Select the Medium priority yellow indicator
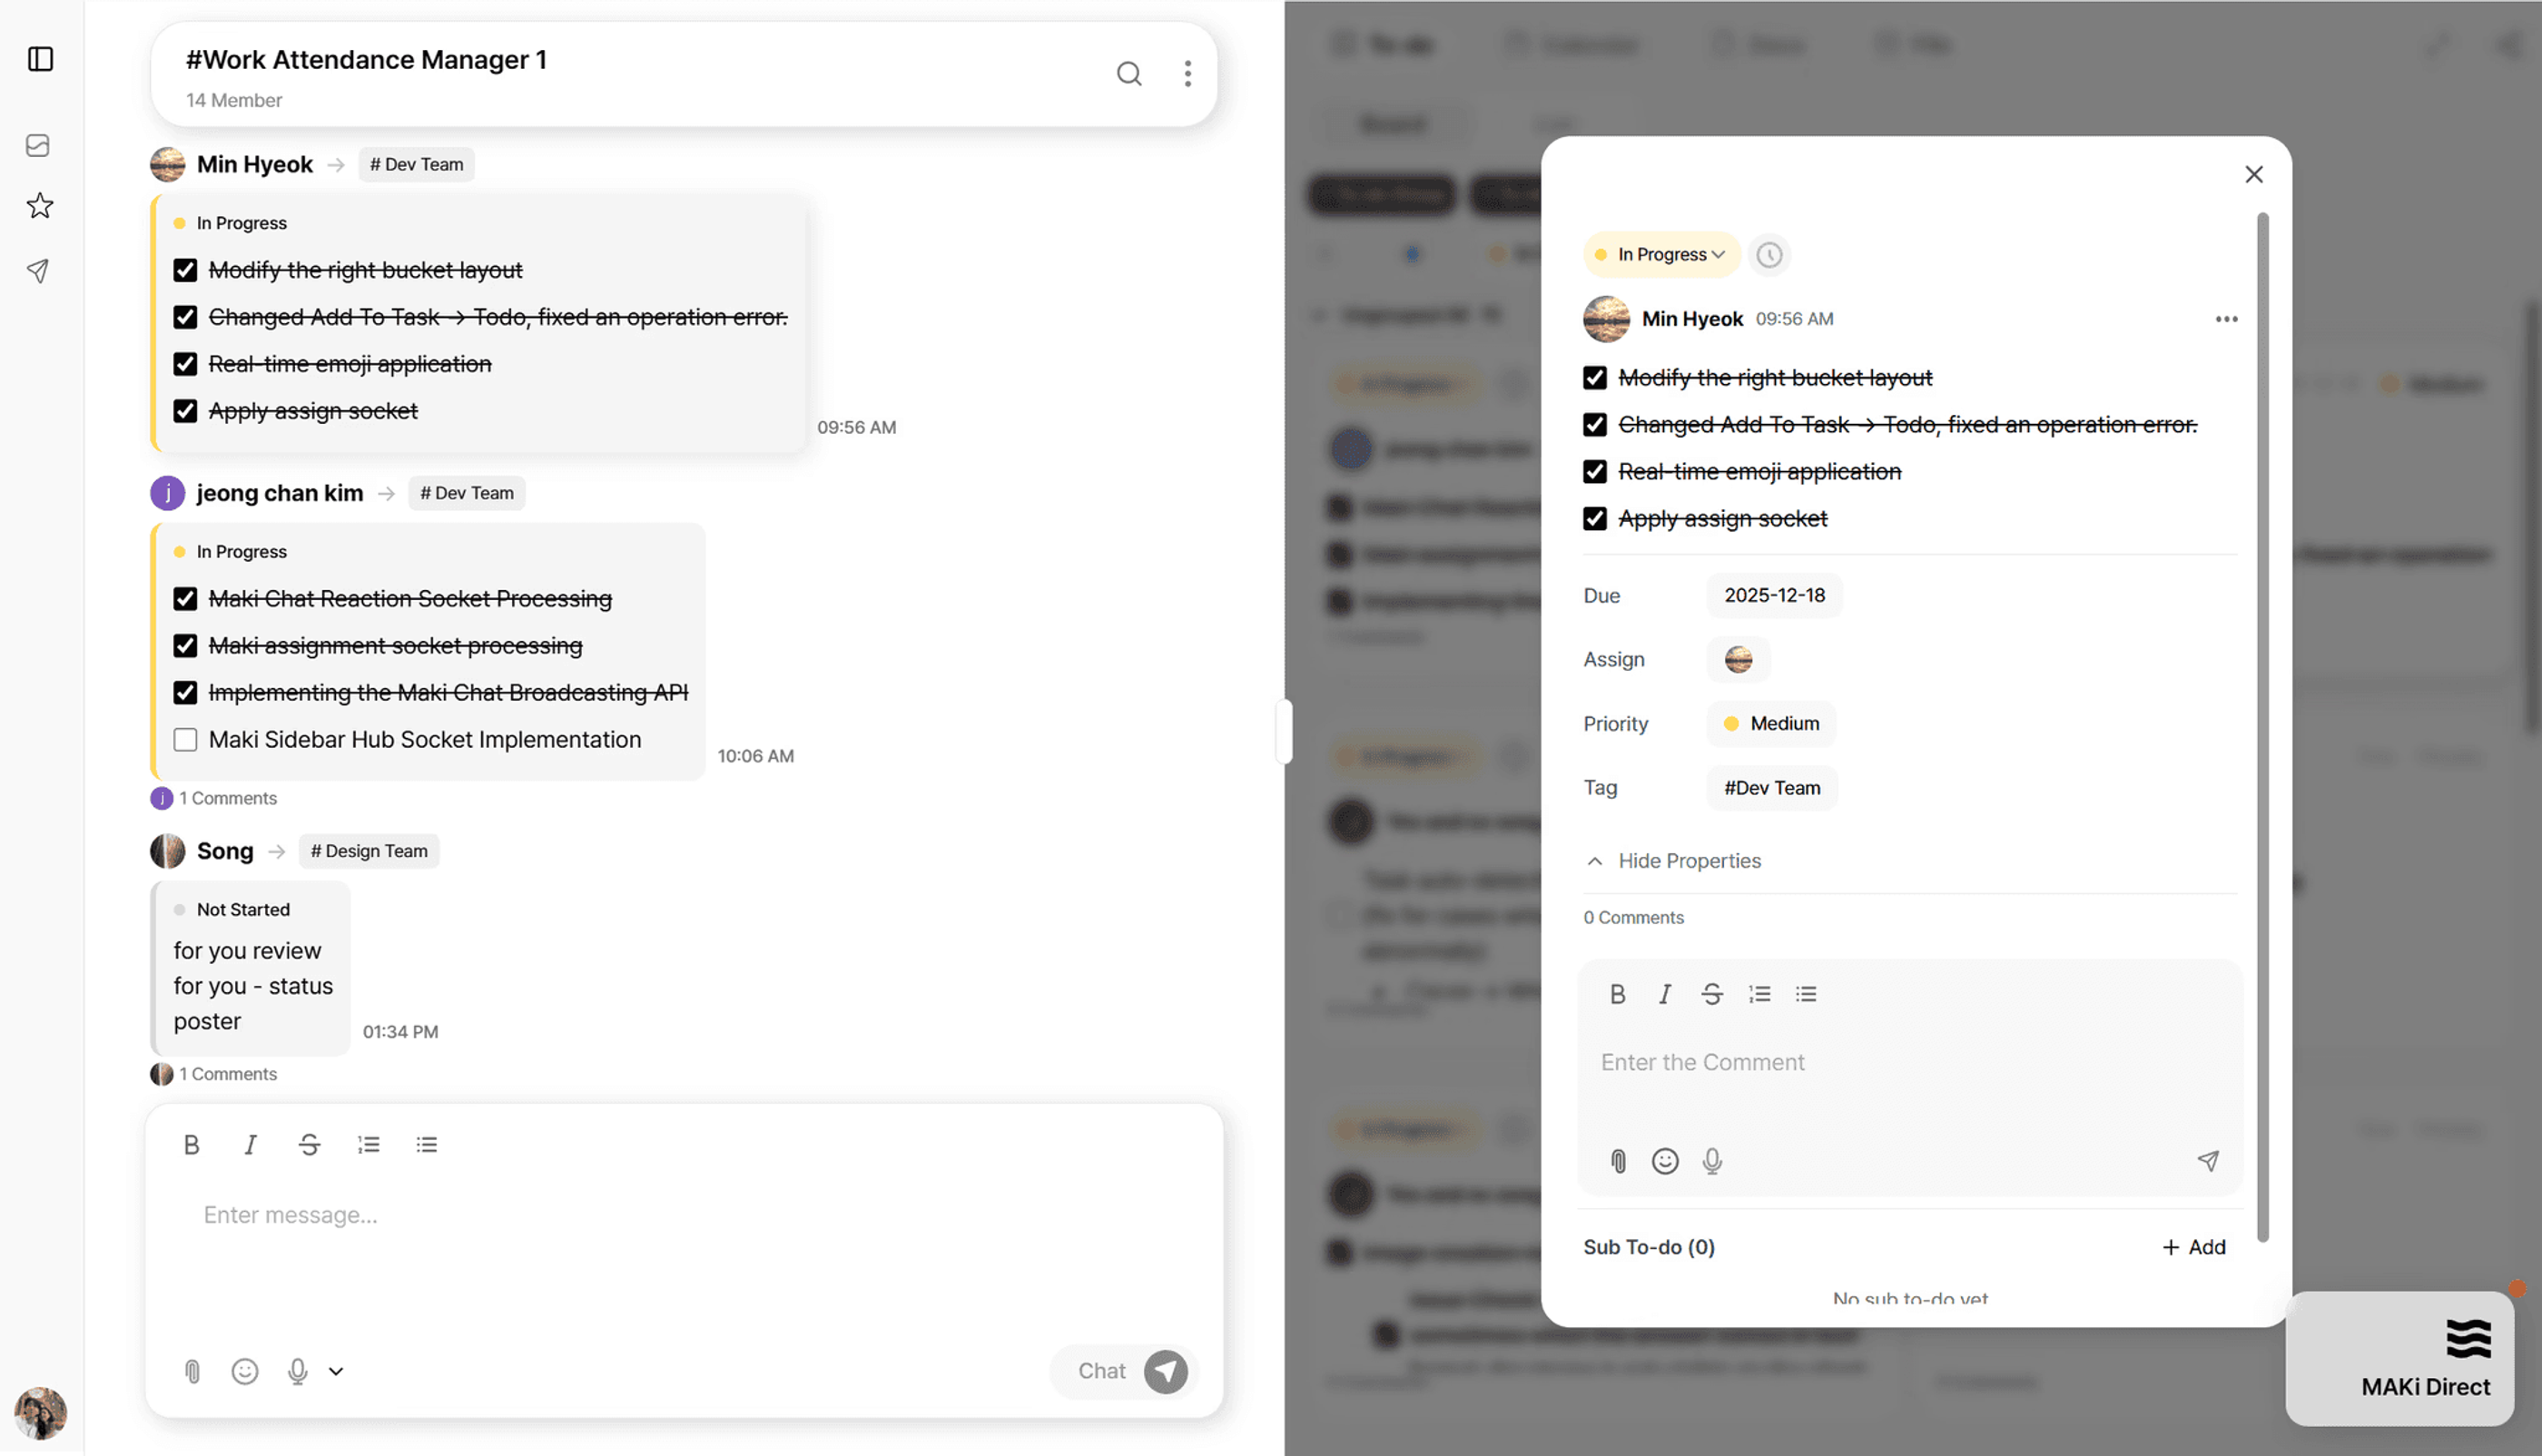The height and width of the screenshot is (1456, 2542). pos(1731,724)
